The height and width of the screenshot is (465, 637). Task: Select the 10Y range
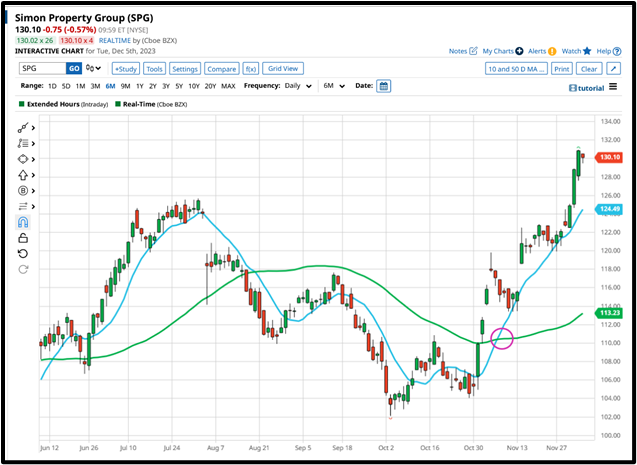[194, 86]
